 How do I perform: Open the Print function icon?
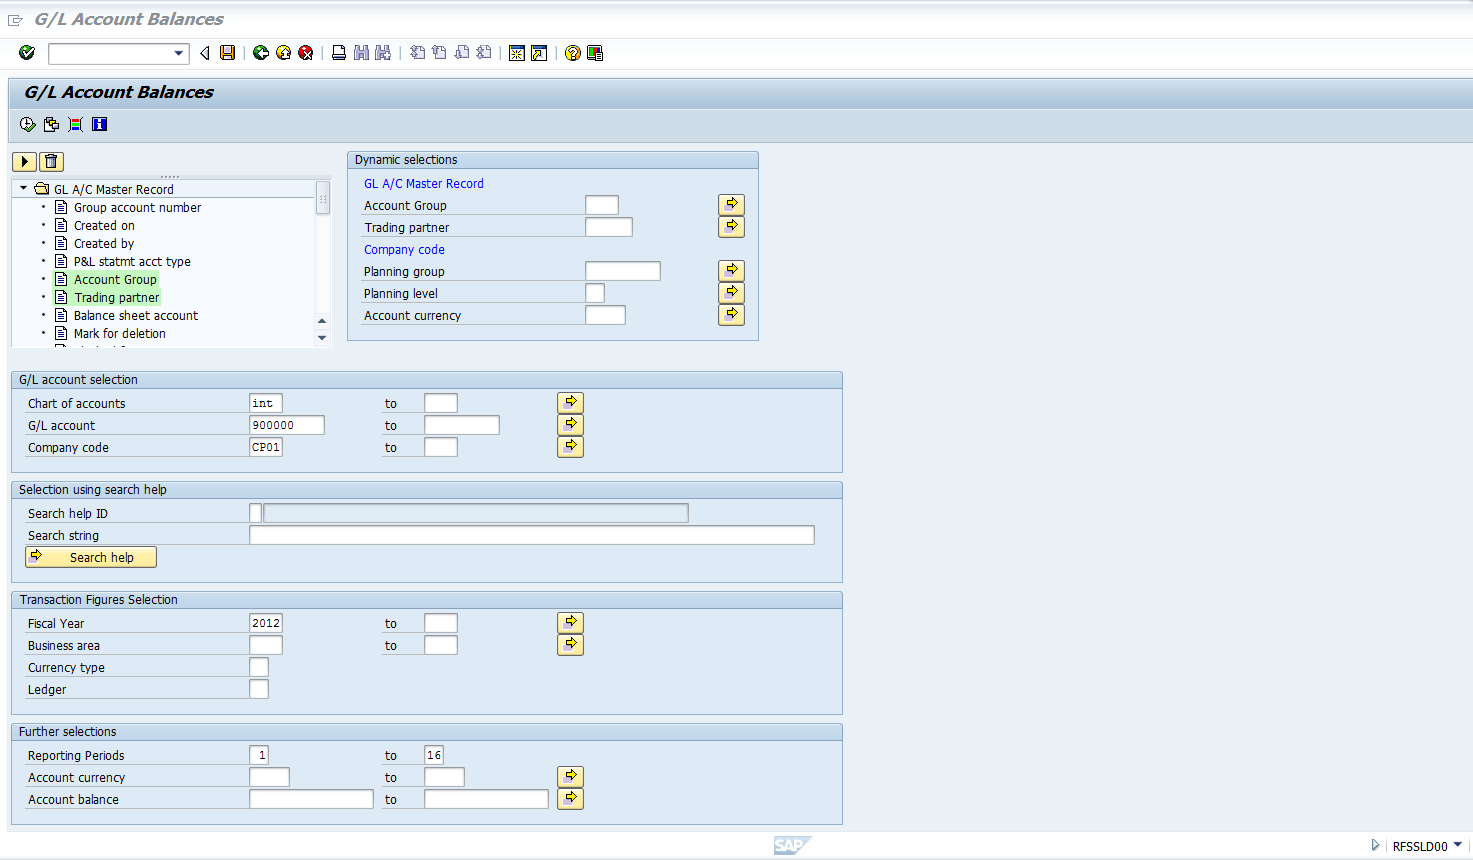338,52
